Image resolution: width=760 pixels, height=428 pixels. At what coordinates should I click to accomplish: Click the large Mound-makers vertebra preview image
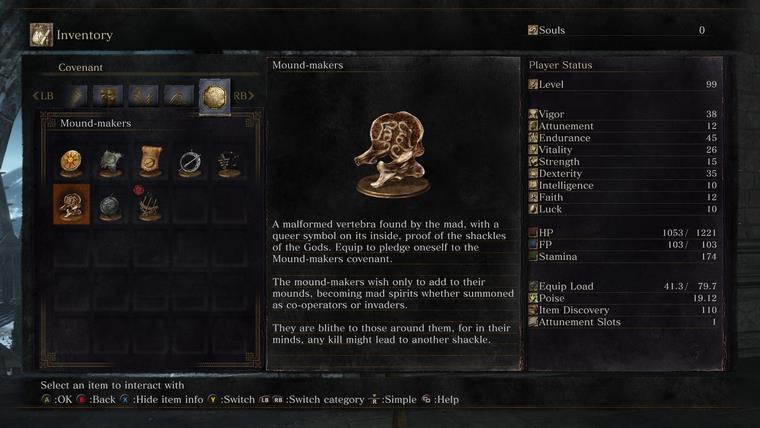click(x=393, y=155)
